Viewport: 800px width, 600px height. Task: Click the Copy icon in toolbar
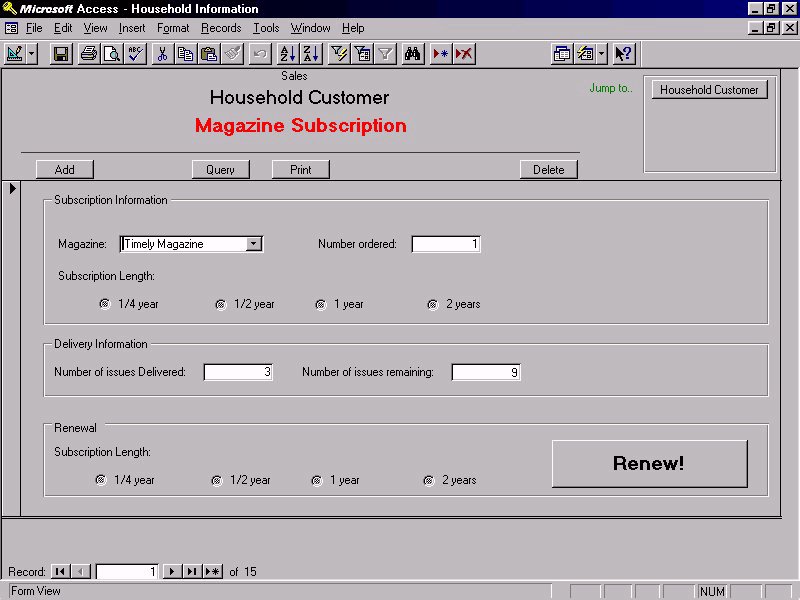186,54
